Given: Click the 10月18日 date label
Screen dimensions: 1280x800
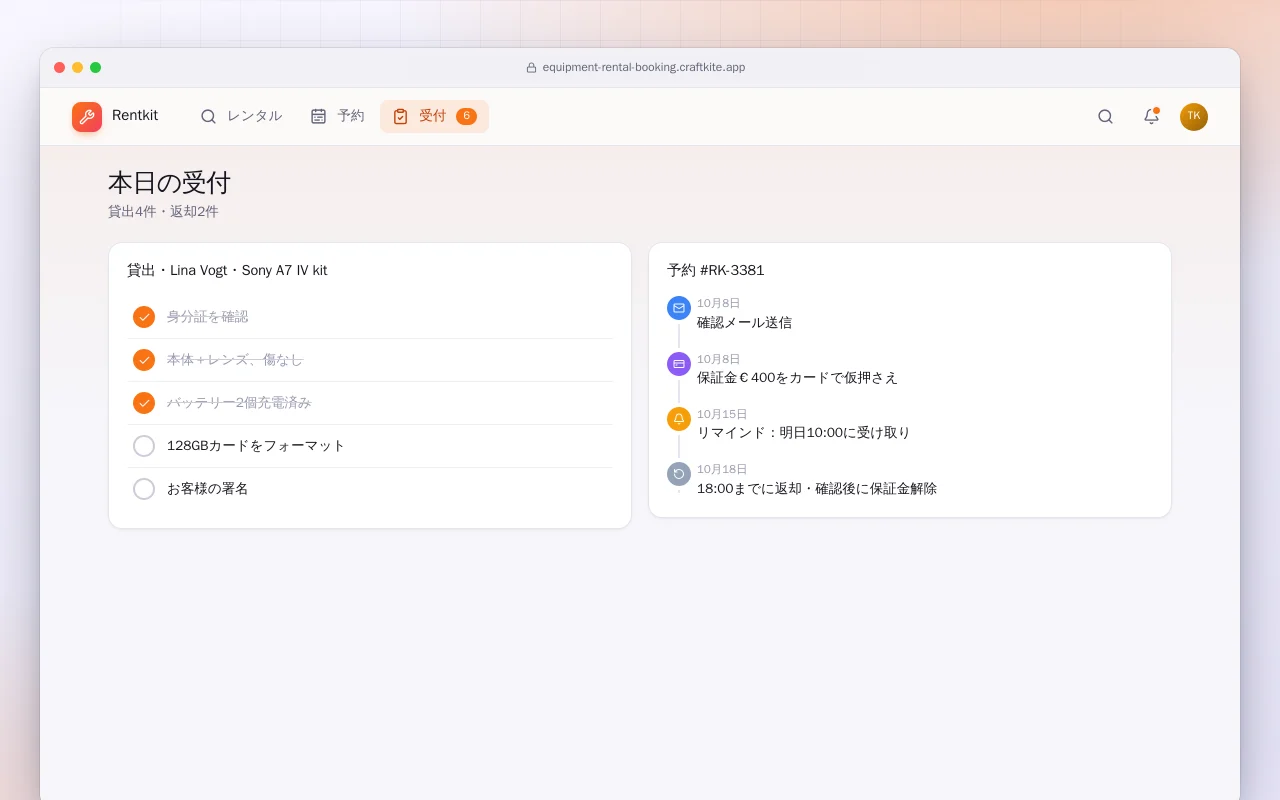Looking at the screenshot, I should coord(722,469).
